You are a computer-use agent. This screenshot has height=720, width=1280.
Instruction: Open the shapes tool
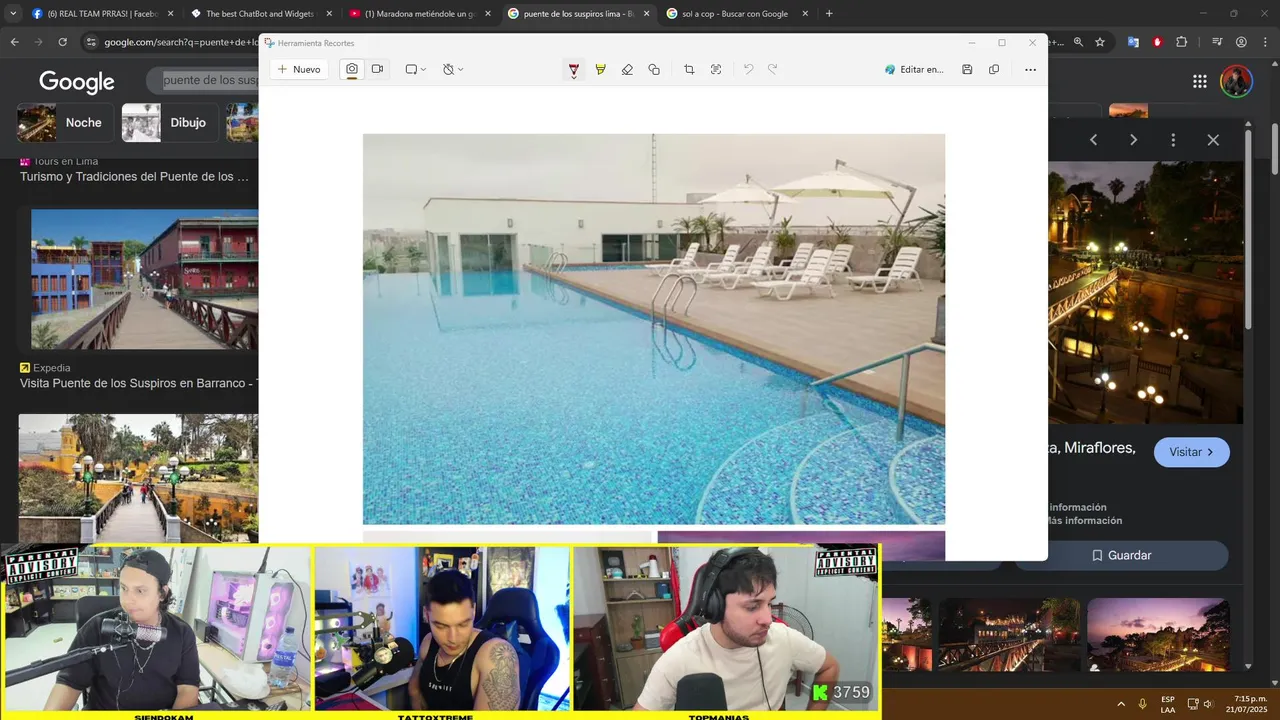tap(654, 69)
